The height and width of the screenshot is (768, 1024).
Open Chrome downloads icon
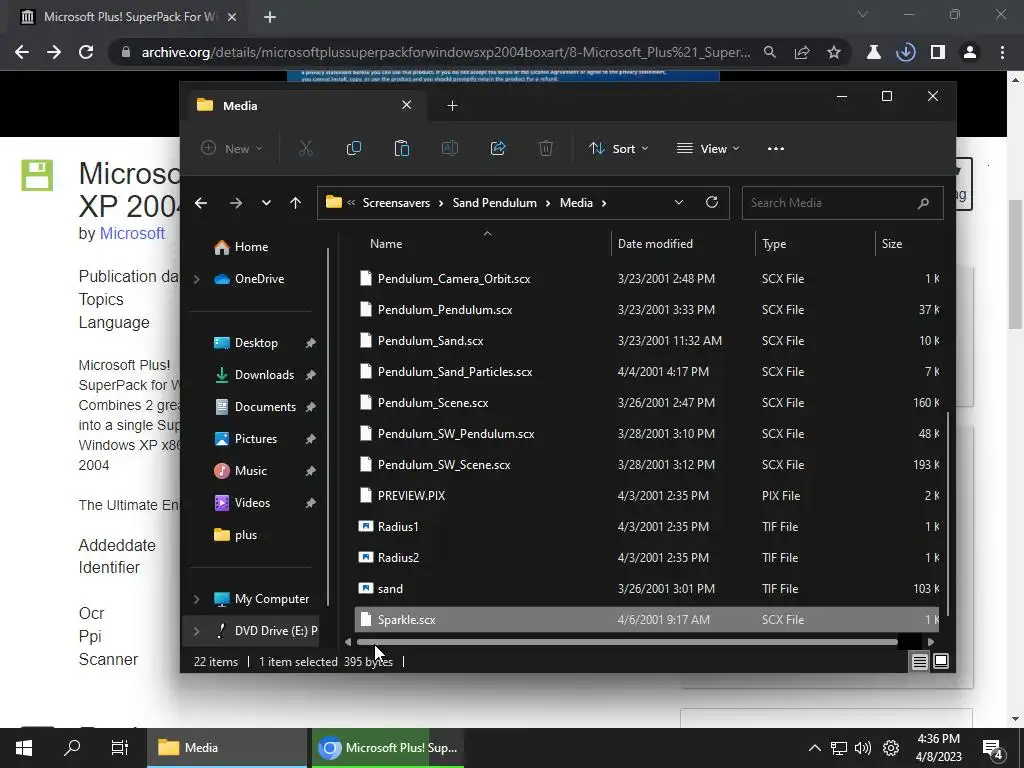coord(905,52)
